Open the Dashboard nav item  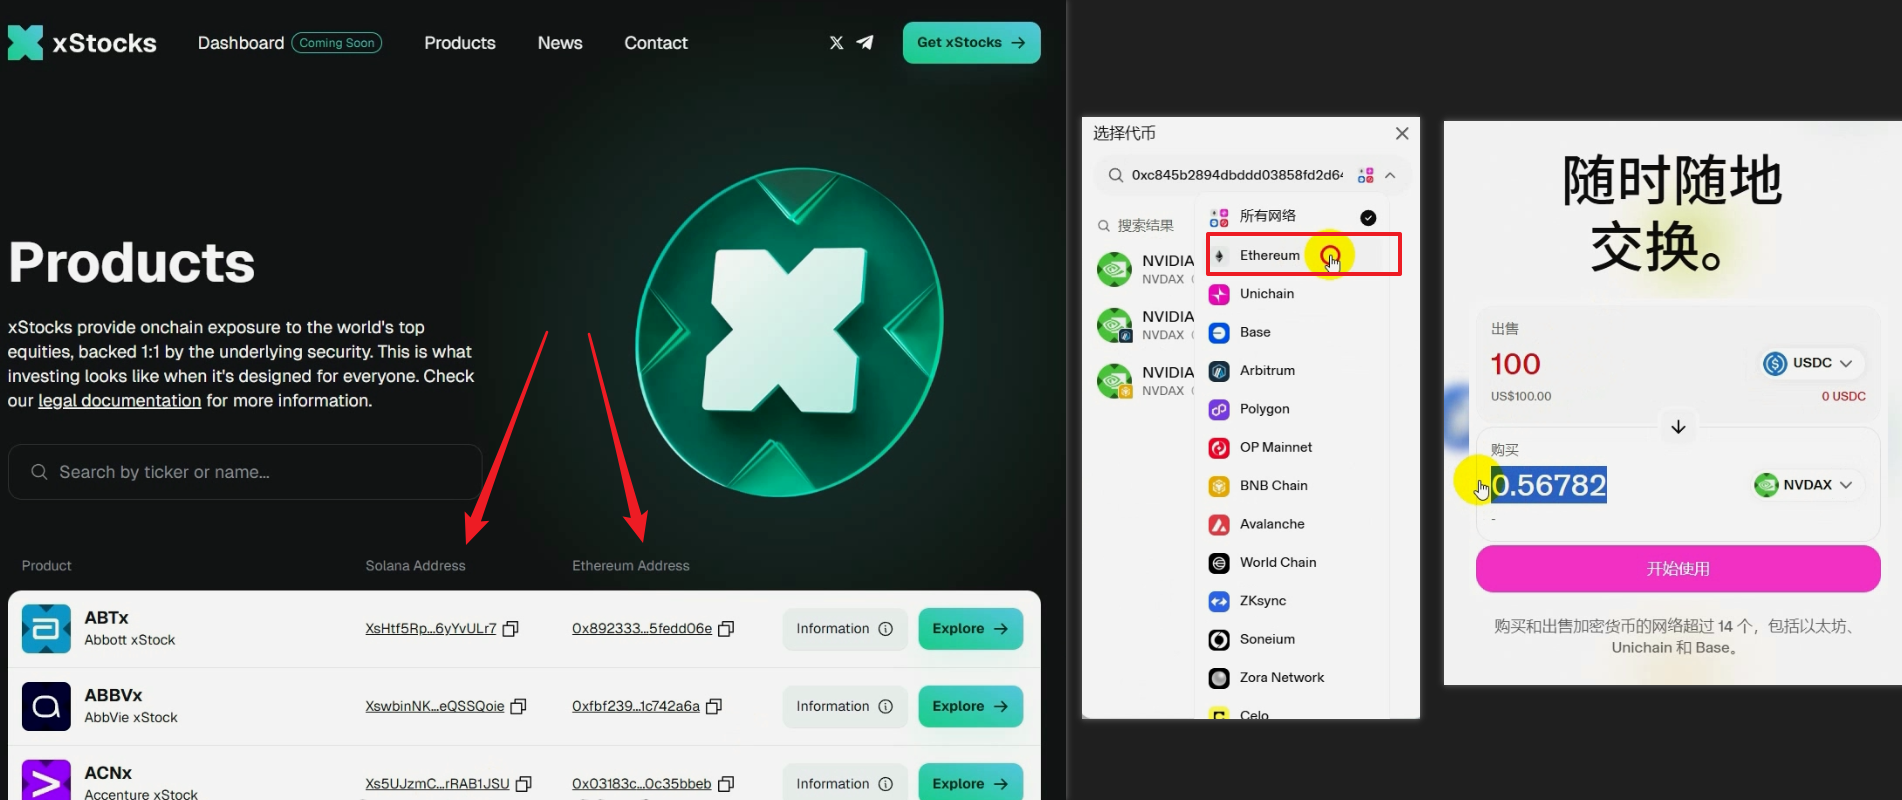[241, 43]
